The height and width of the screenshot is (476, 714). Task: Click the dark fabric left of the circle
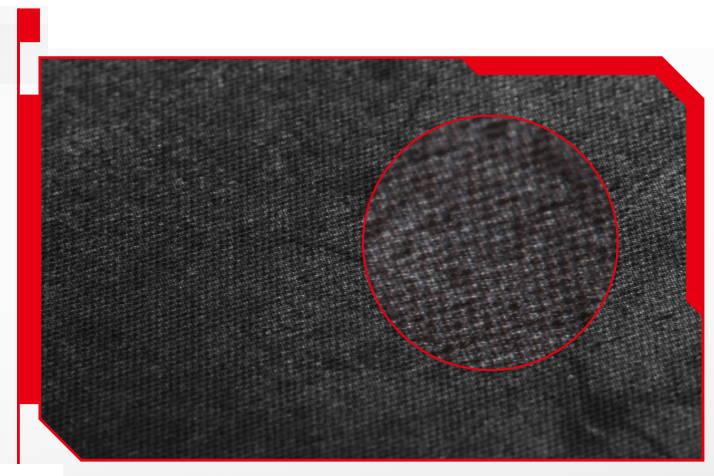[x=200, y=250]
